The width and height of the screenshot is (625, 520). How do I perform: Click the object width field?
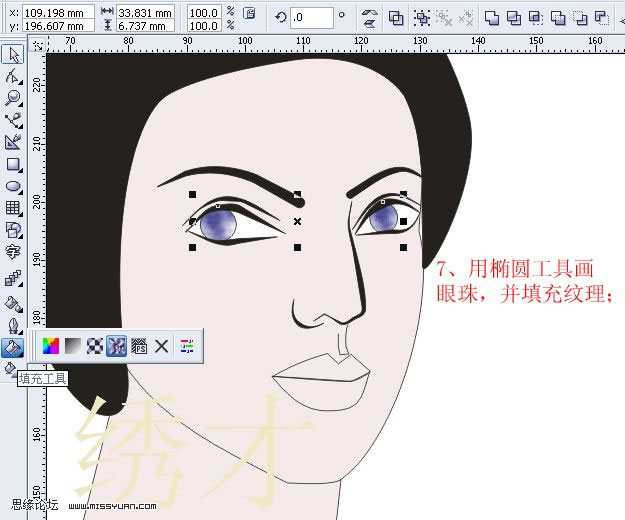pyautogui.click(x=145, y=11)
